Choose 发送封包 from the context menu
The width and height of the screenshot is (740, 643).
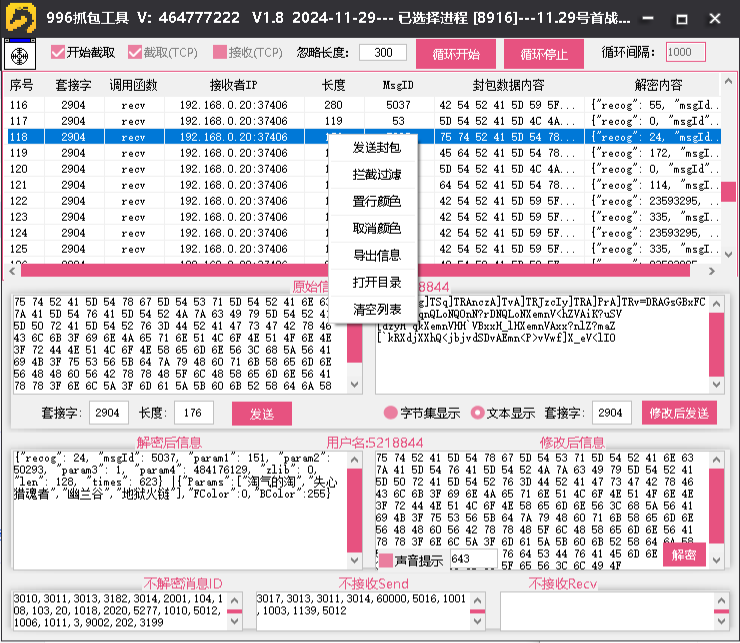pyautogui.click(x=377, y=148)
